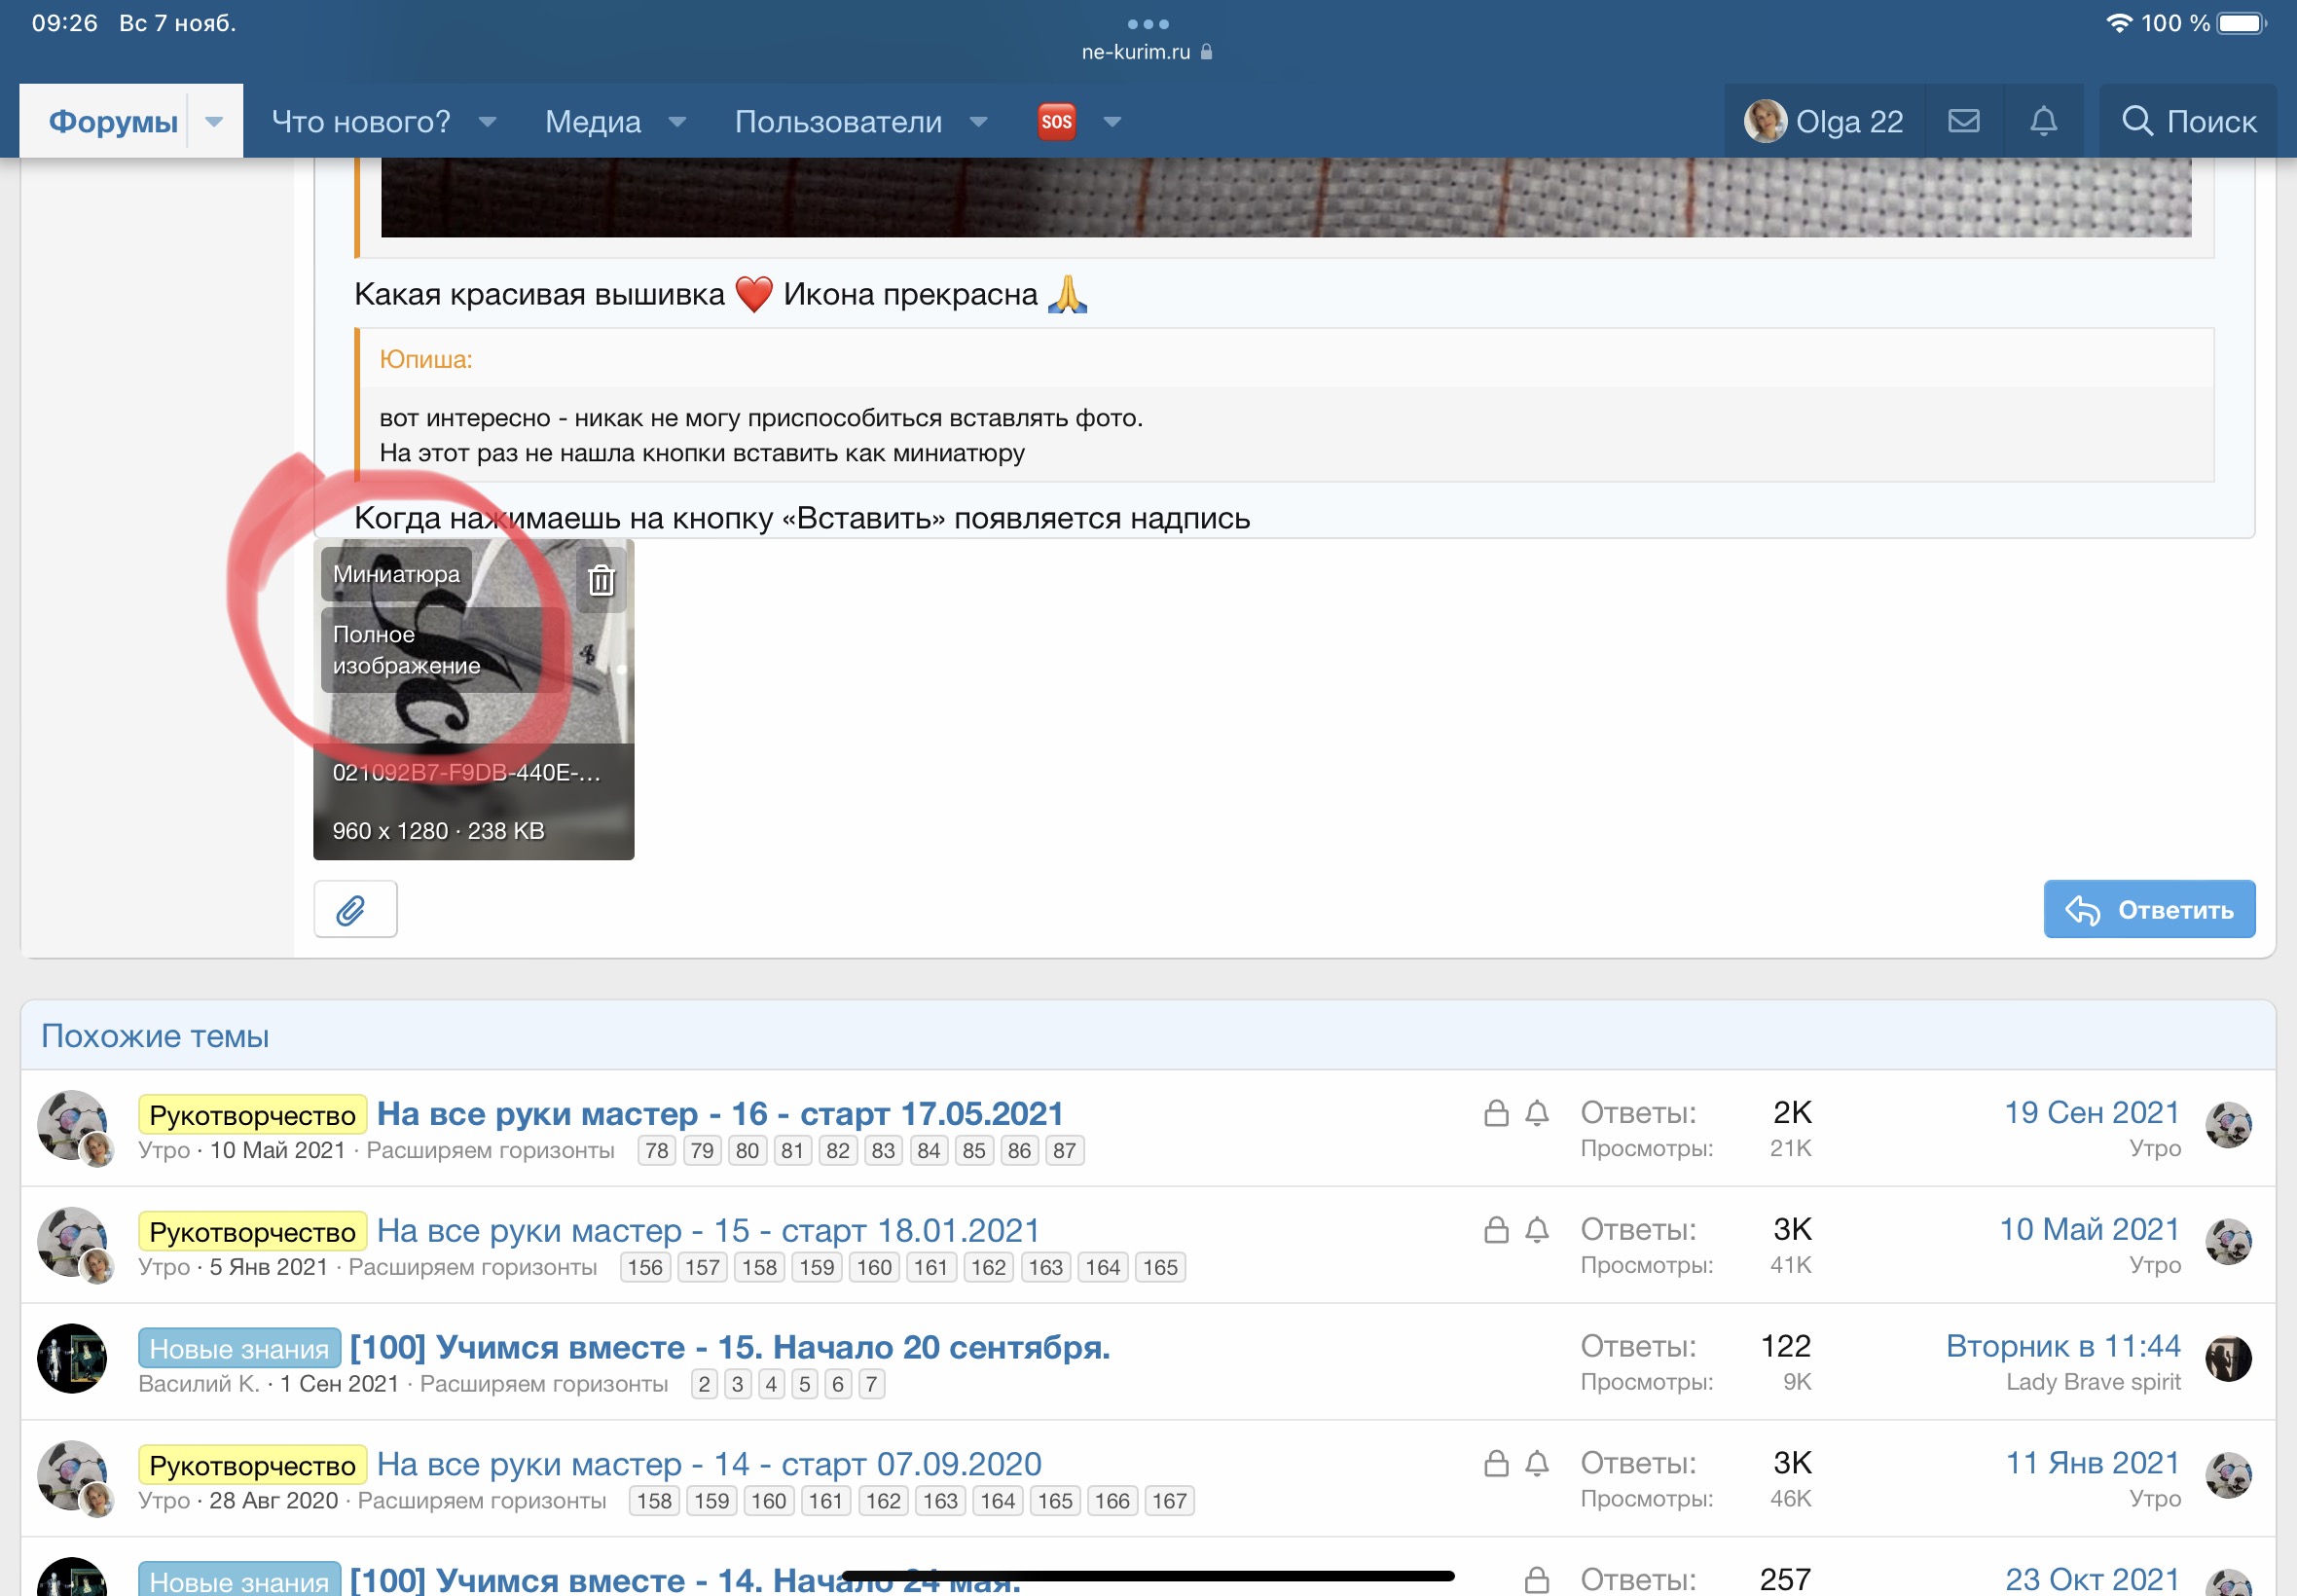Click the lock icon on the master-15 thread
2297x1596 pixels.
[x=1496, y=1229]
